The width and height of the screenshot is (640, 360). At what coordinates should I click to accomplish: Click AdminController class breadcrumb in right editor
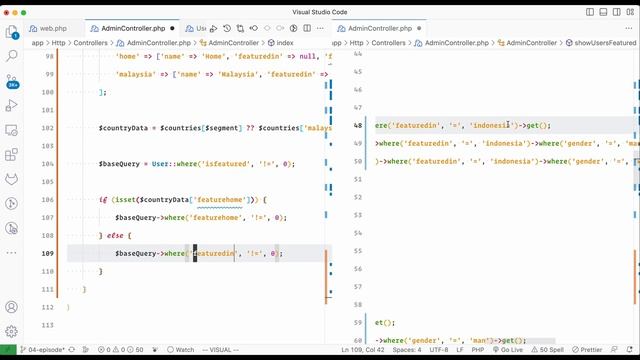[x=527, y=43]
